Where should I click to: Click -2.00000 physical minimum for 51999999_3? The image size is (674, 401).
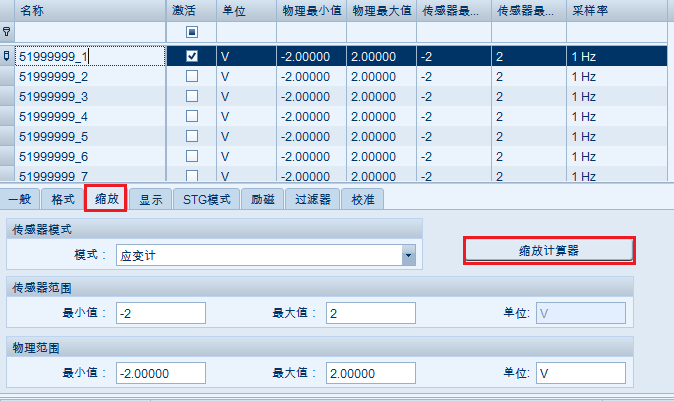point(311,96)
